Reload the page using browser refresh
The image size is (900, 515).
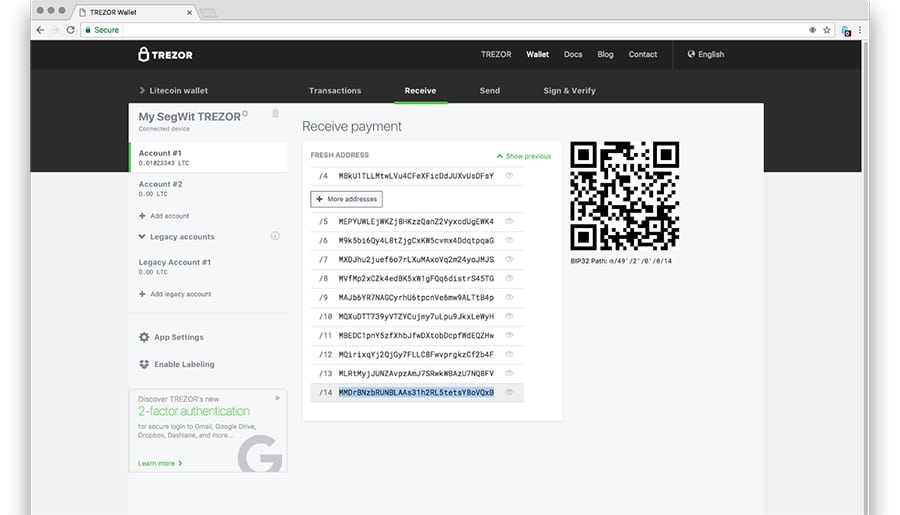70,30
